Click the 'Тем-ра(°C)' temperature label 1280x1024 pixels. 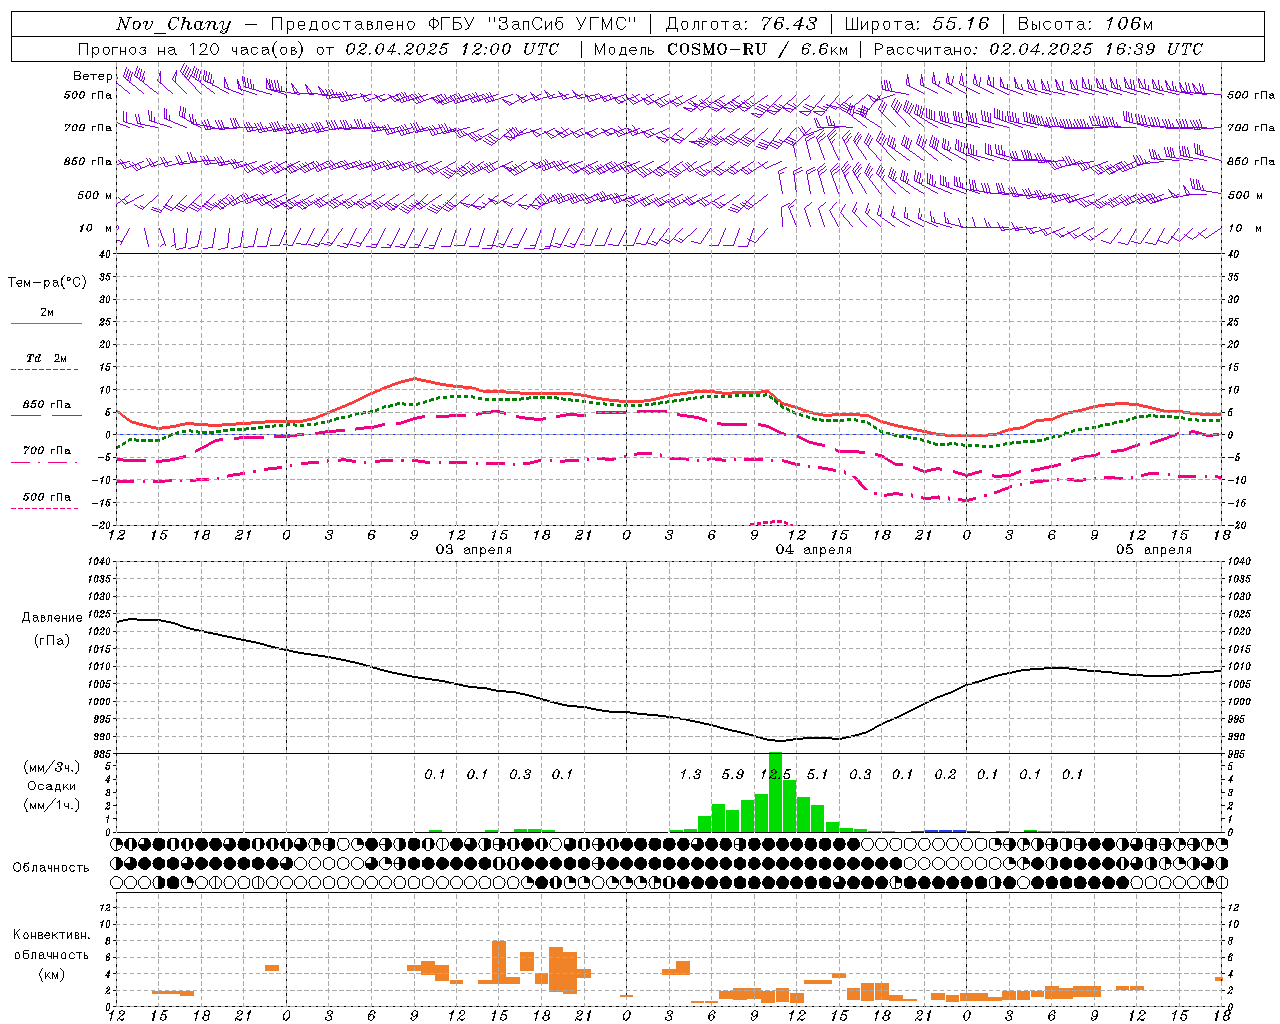click(47, 283)
